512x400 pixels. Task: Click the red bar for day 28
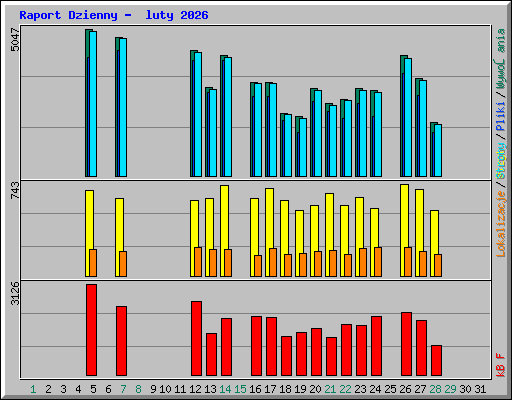(x=436, y=360)
